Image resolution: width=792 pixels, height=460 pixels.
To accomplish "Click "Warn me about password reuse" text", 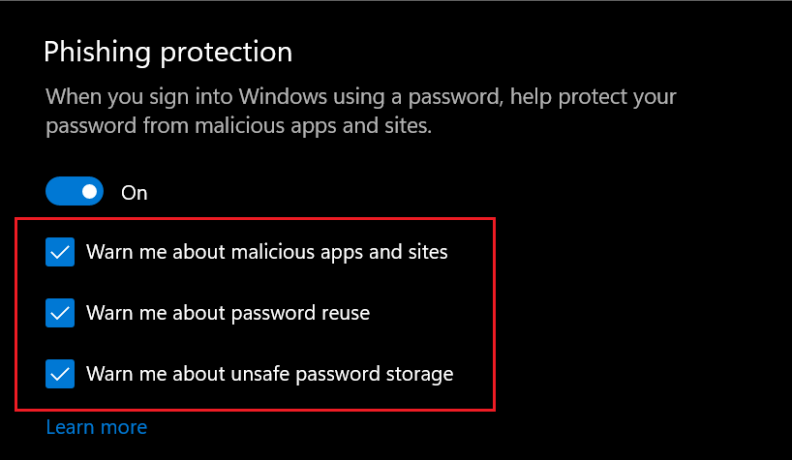I will 228,313.
